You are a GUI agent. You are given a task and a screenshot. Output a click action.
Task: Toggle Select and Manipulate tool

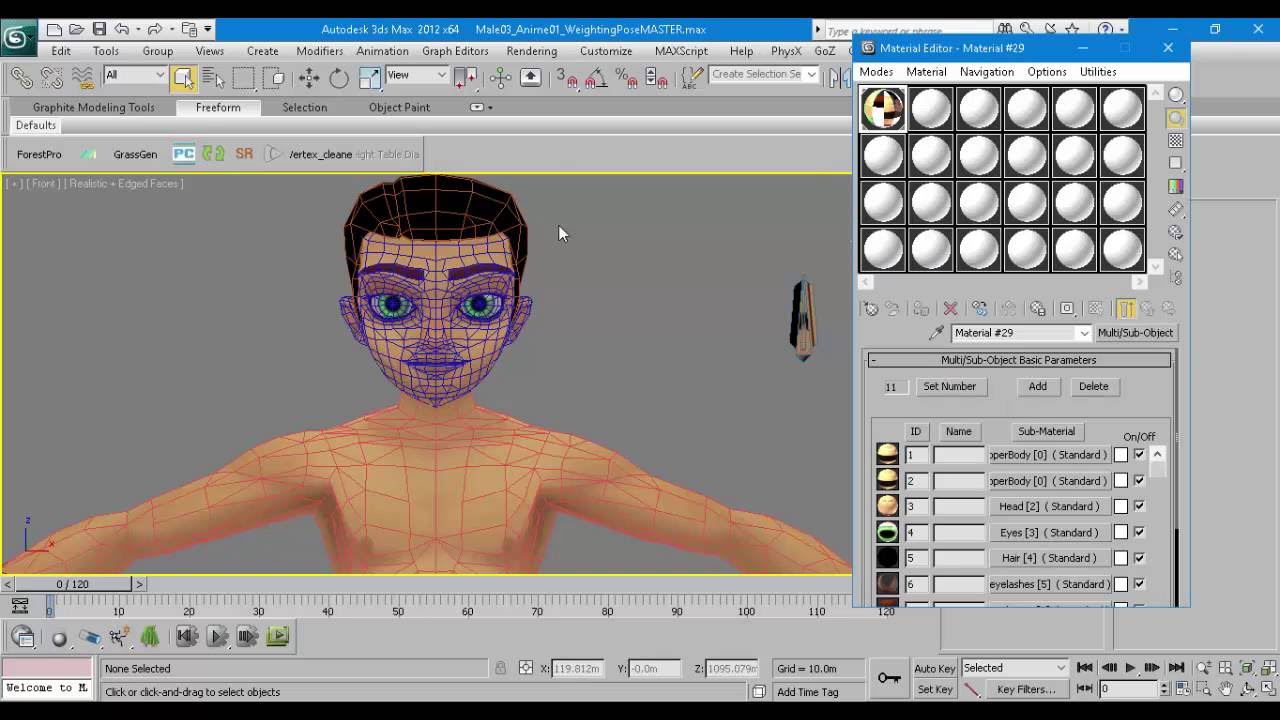pos(501,77)
